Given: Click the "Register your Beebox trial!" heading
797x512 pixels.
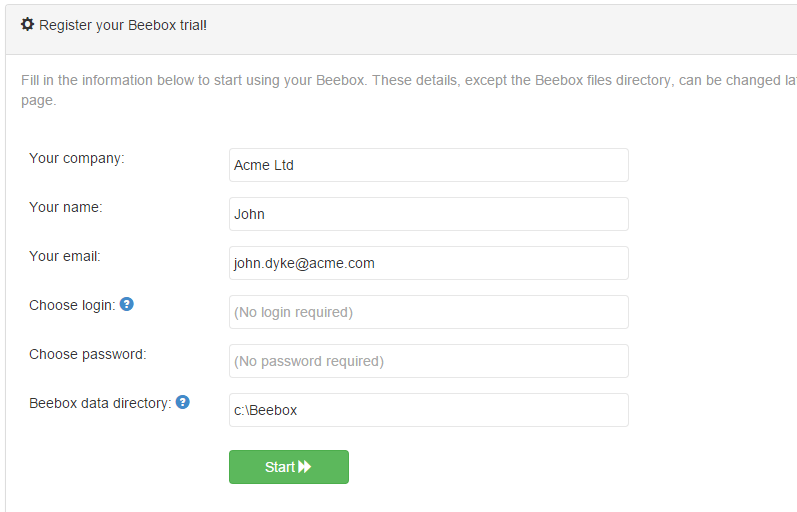Looking at the screenshot, I should pos(123,25).
